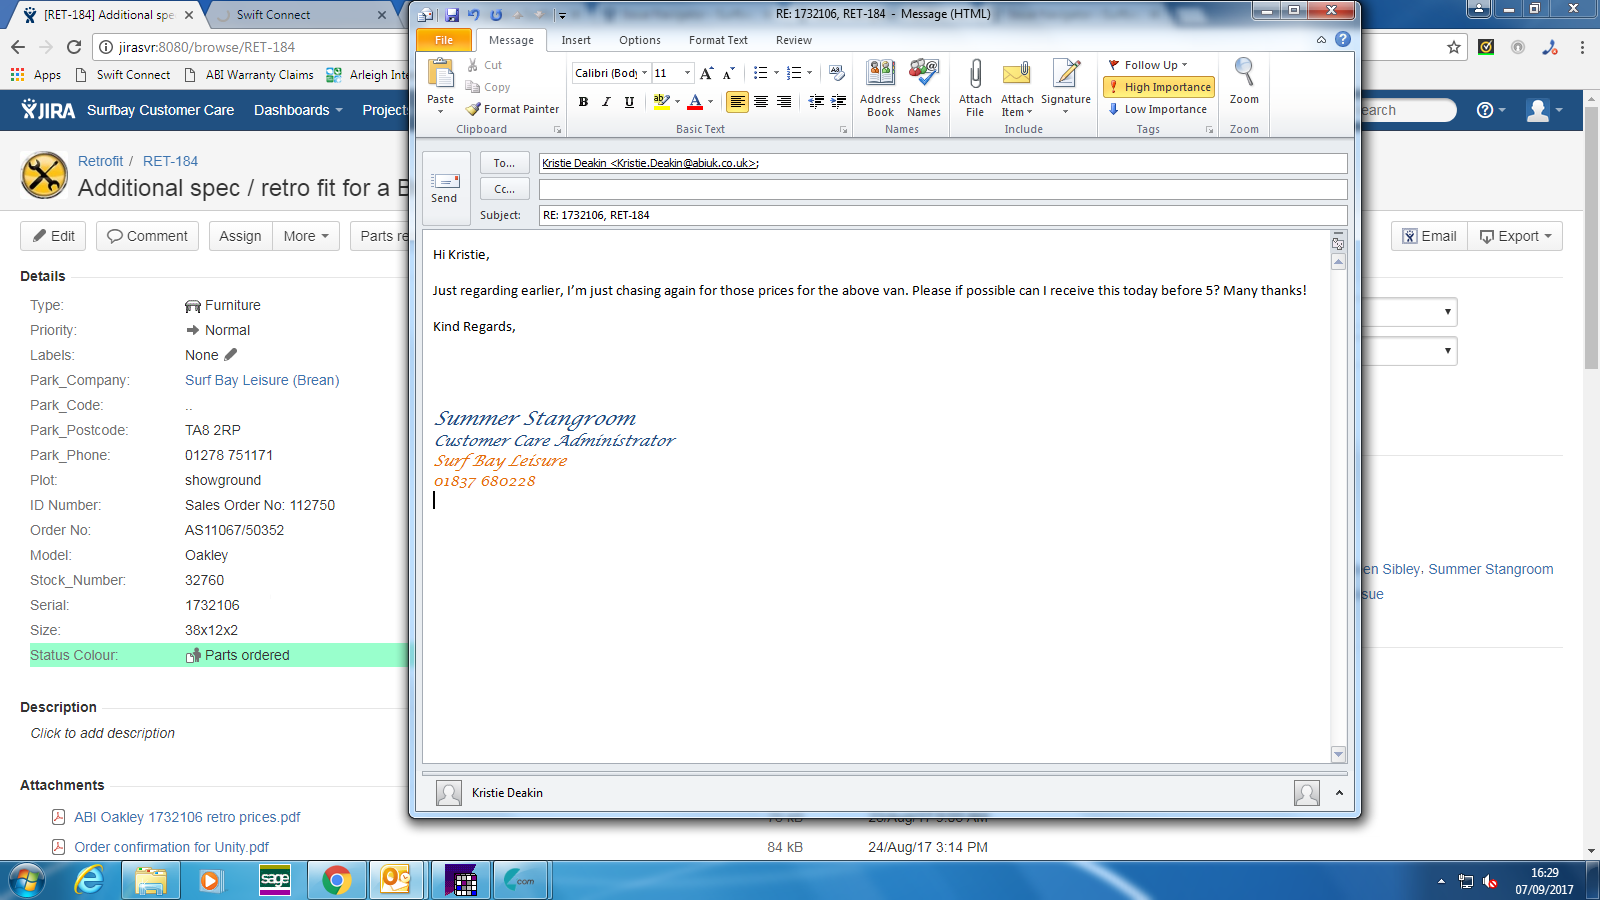Minimize the ribbon
The image size is (1600, 900).
[1321, 40]
